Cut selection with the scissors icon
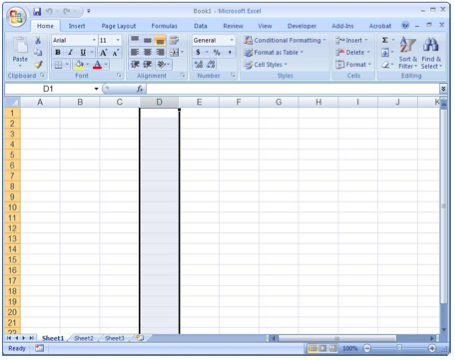455x360 pixels. click(38, 41)
